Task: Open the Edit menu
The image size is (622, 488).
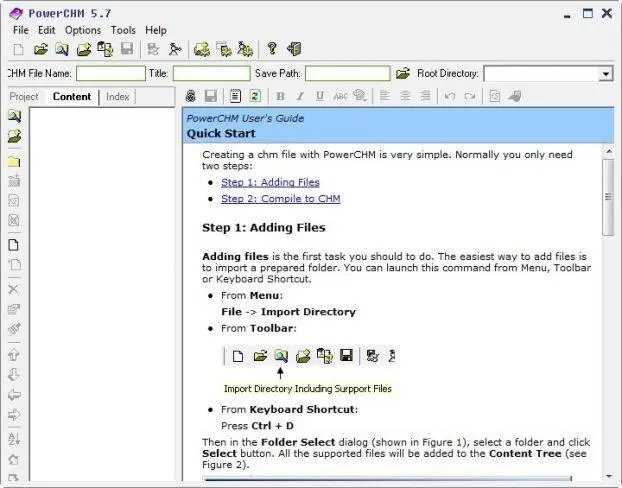Action: (46, 30)
